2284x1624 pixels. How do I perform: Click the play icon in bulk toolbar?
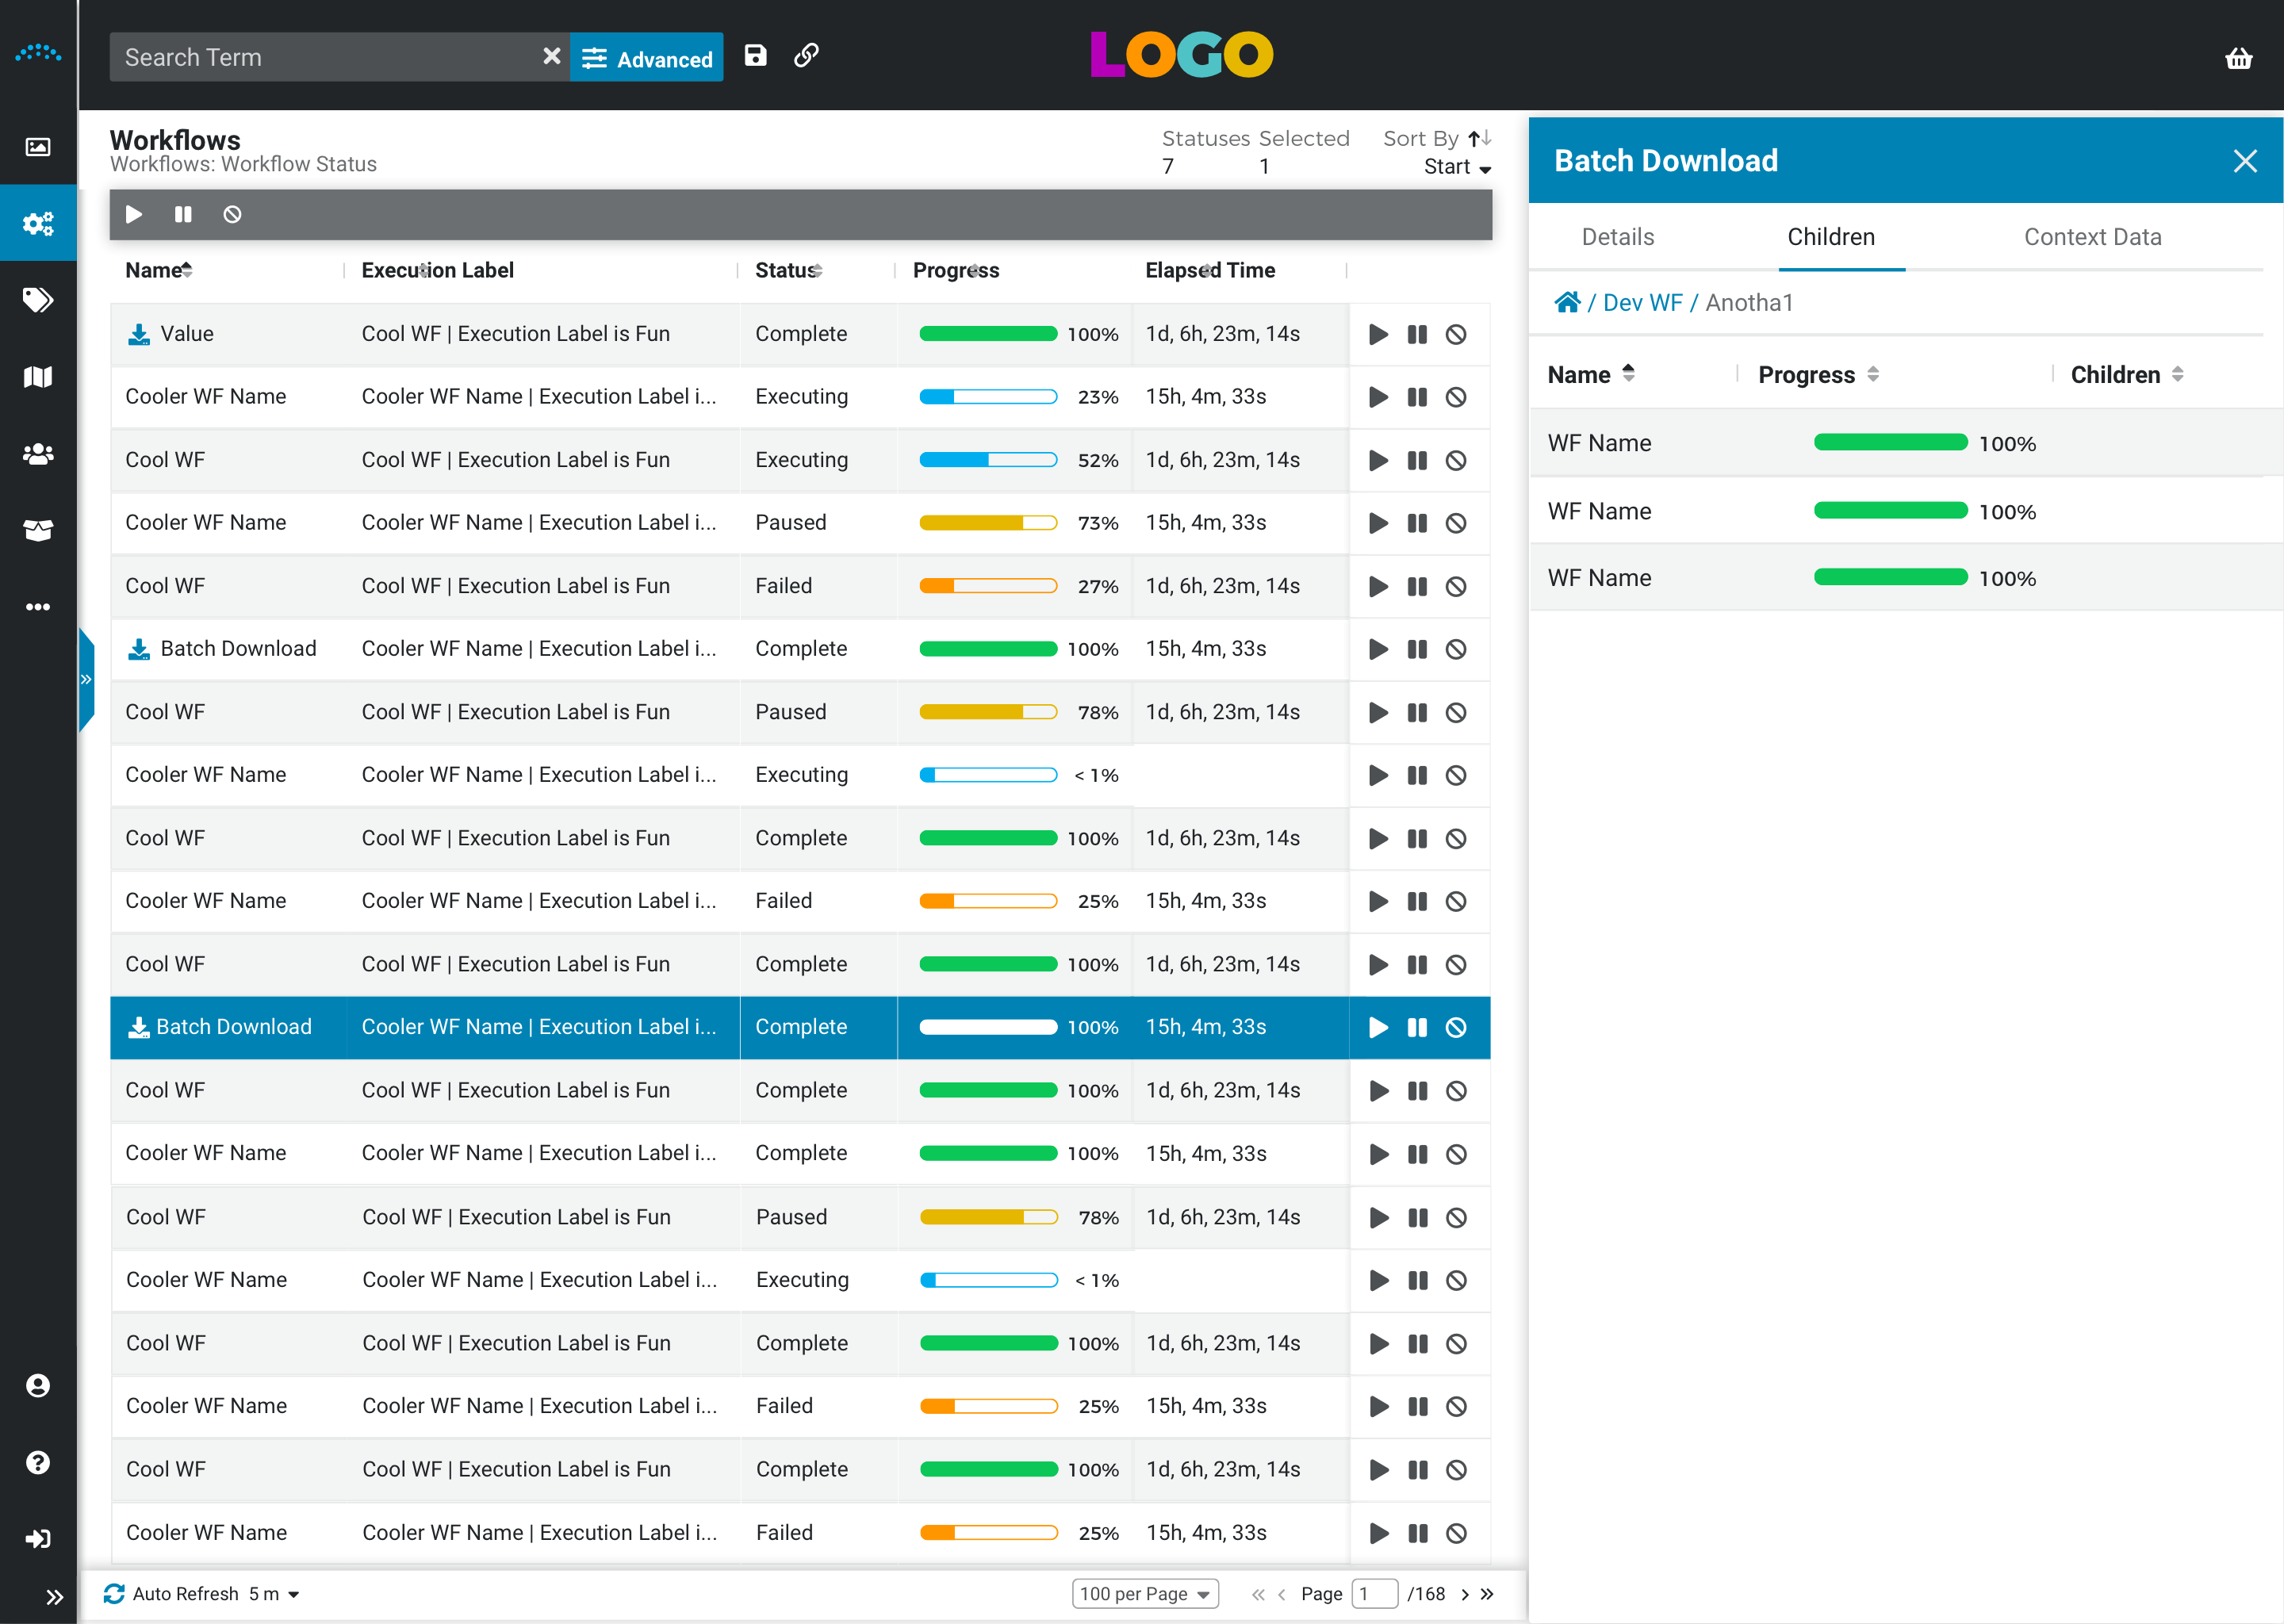coord(134,214)
